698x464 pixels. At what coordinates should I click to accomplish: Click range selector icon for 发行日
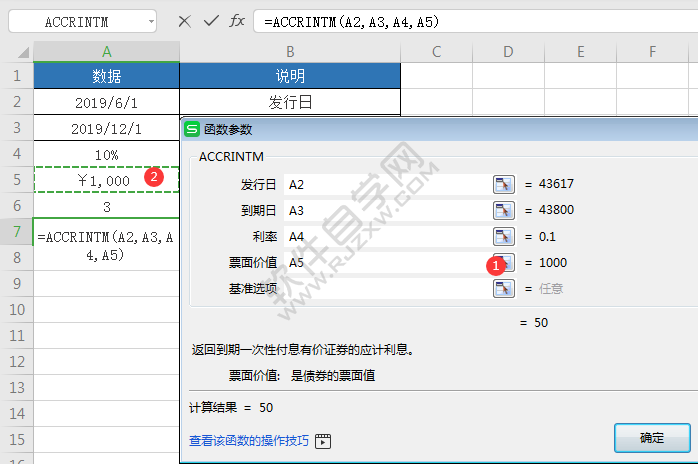tap(504, 184)
